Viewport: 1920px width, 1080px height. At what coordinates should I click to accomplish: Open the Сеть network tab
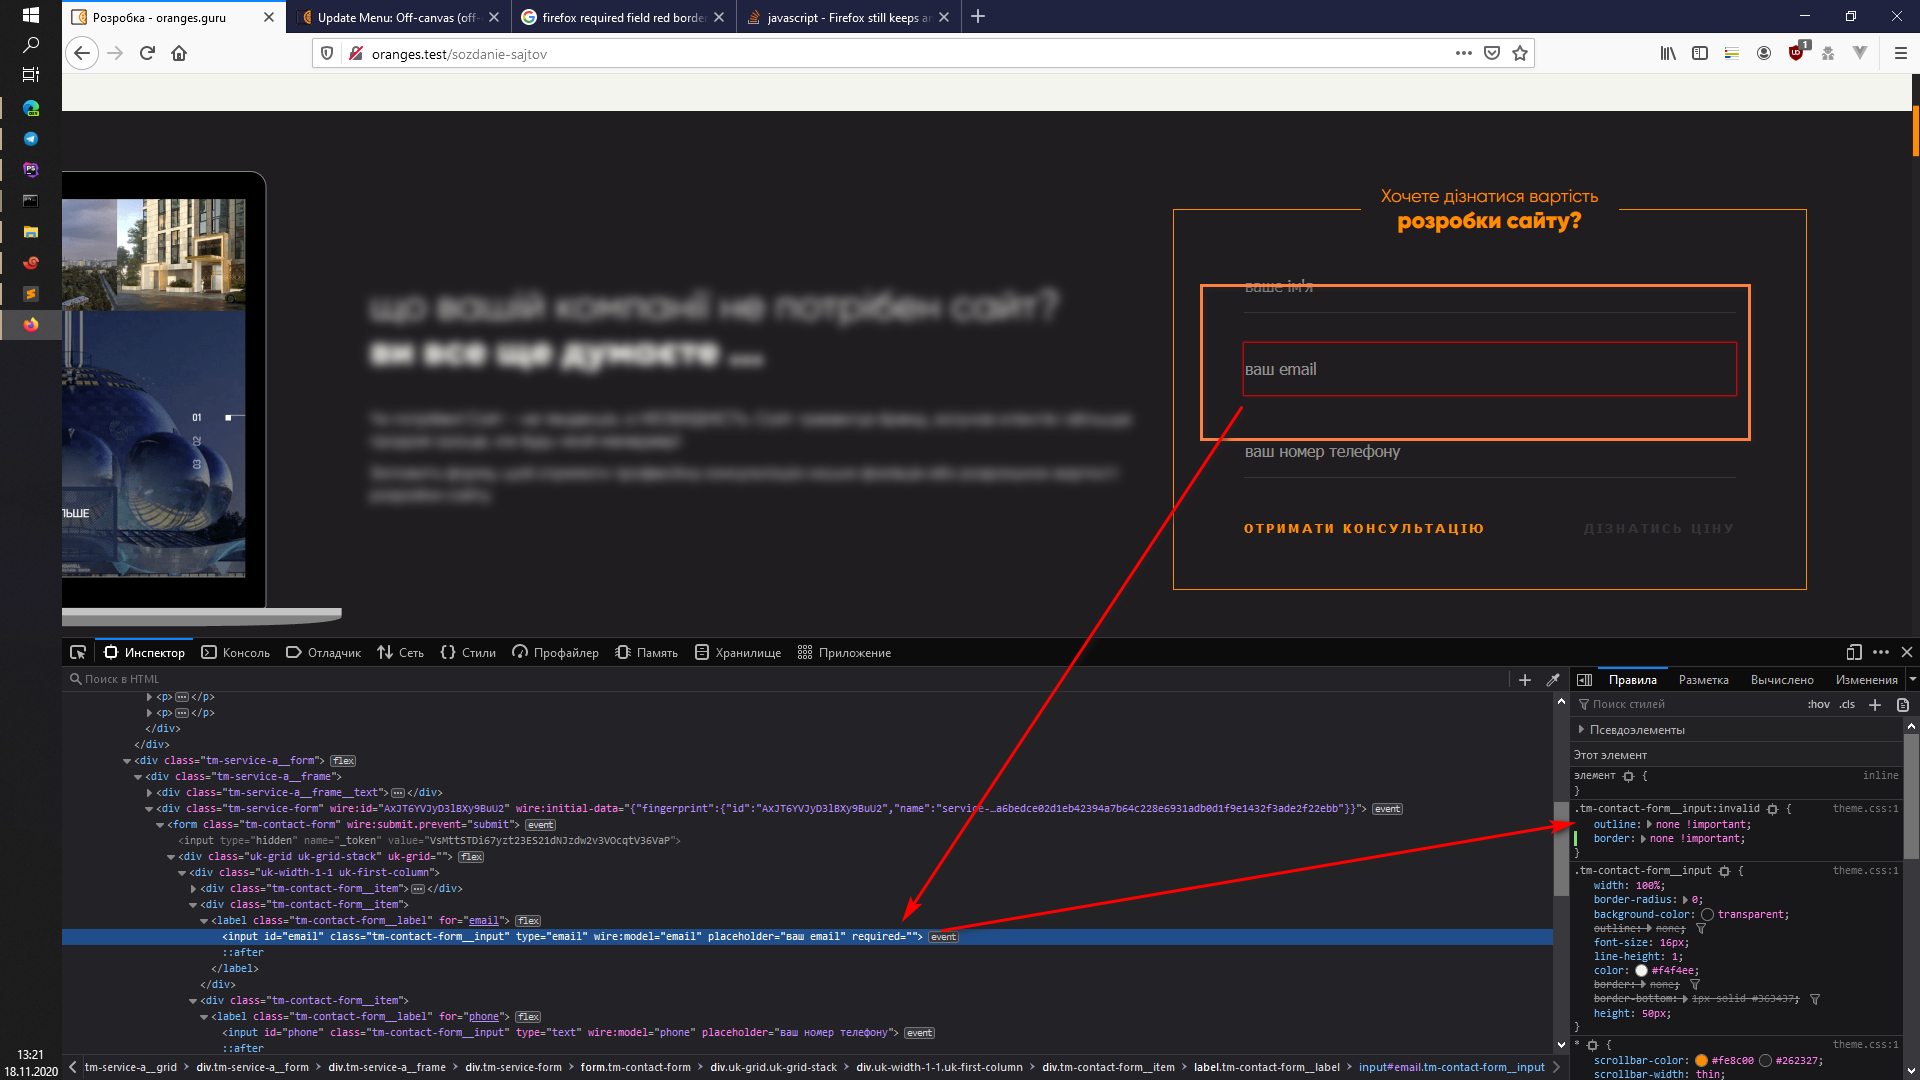click(400, 652)
